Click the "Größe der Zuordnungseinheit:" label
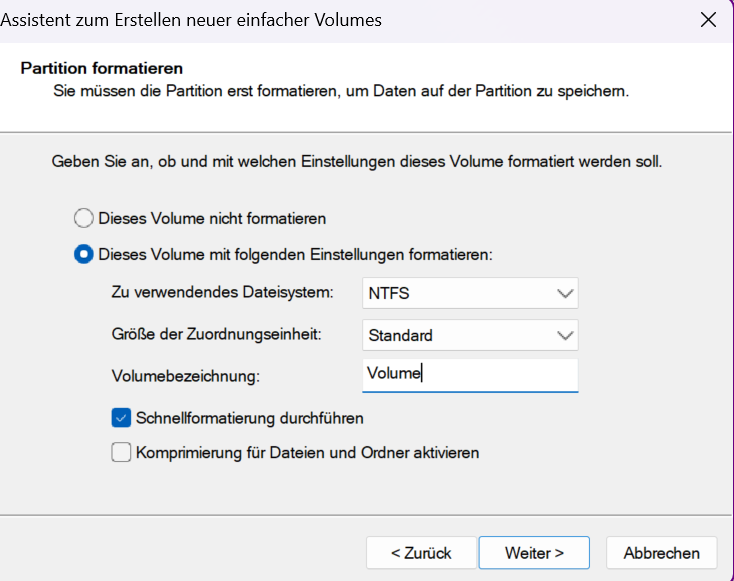This screenshot has width=734, height=581. pyautogui.click(x=216, y=335)
